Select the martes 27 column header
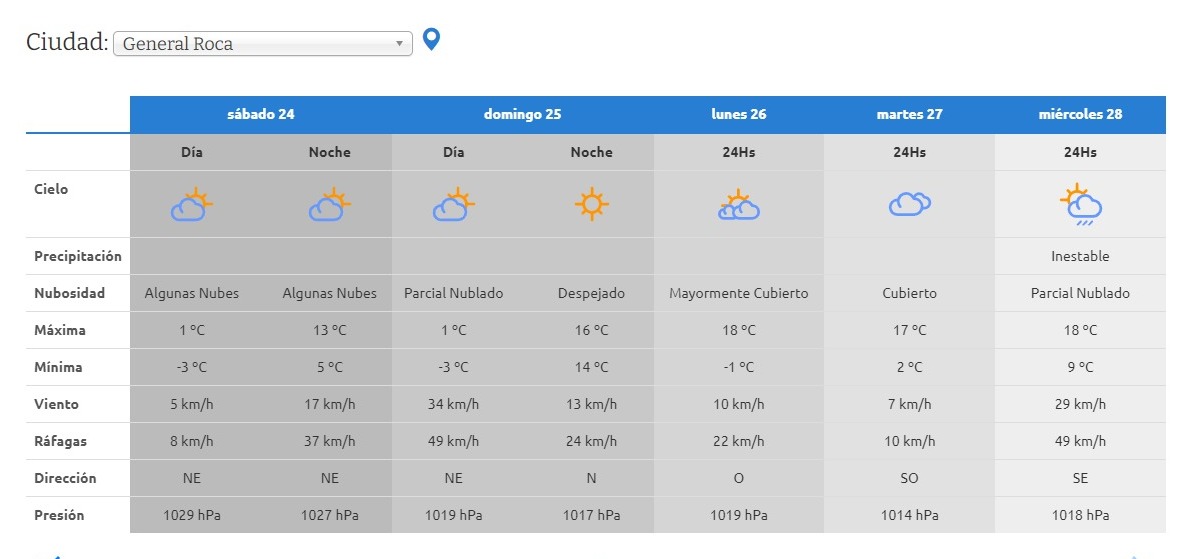 [x=909, y=114]
